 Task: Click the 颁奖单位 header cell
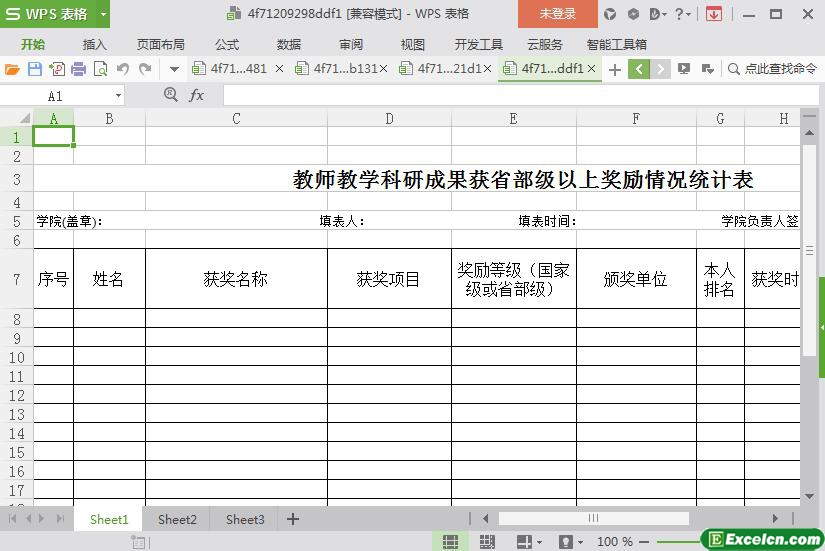click(x=636, y=279)
